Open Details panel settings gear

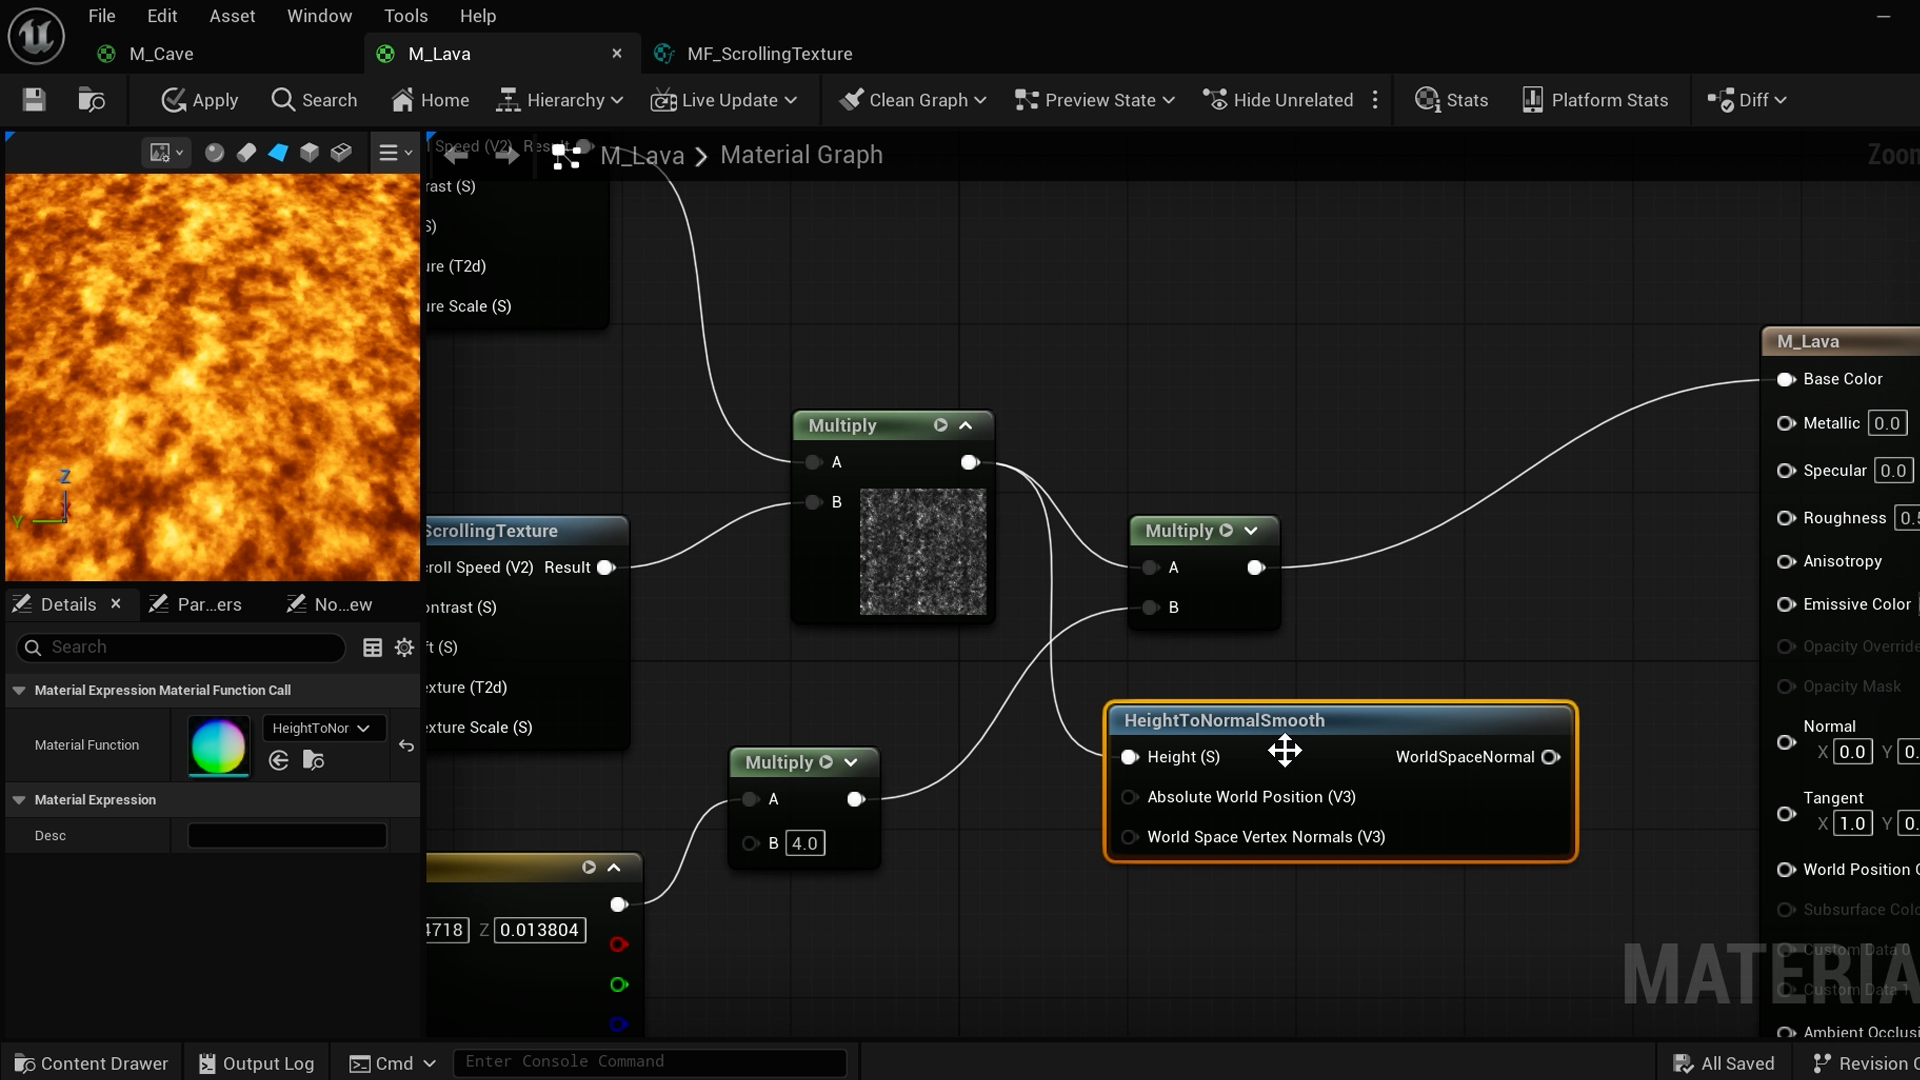404,648
